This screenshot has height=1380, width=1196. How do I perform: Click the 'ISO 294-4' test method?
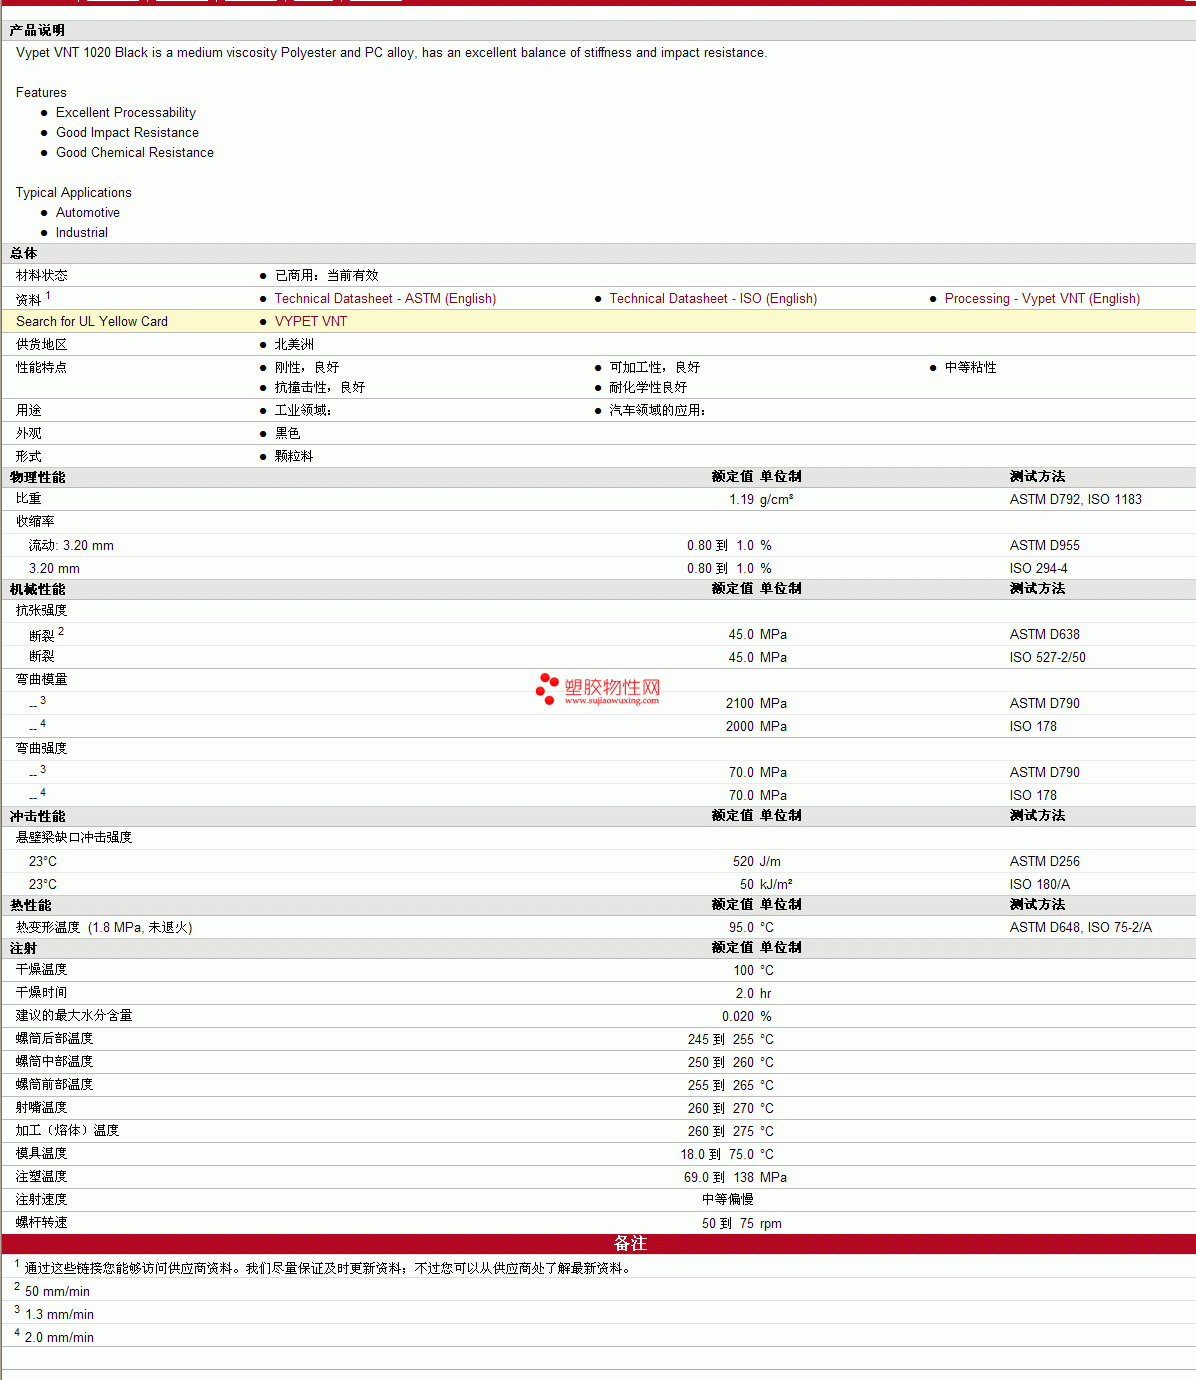1039,568
